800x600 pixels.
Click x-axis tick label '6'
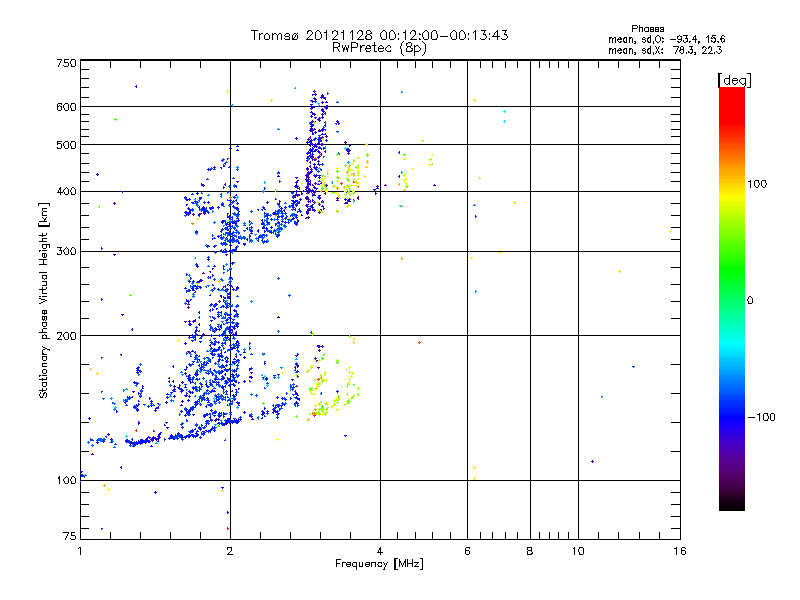468,551
